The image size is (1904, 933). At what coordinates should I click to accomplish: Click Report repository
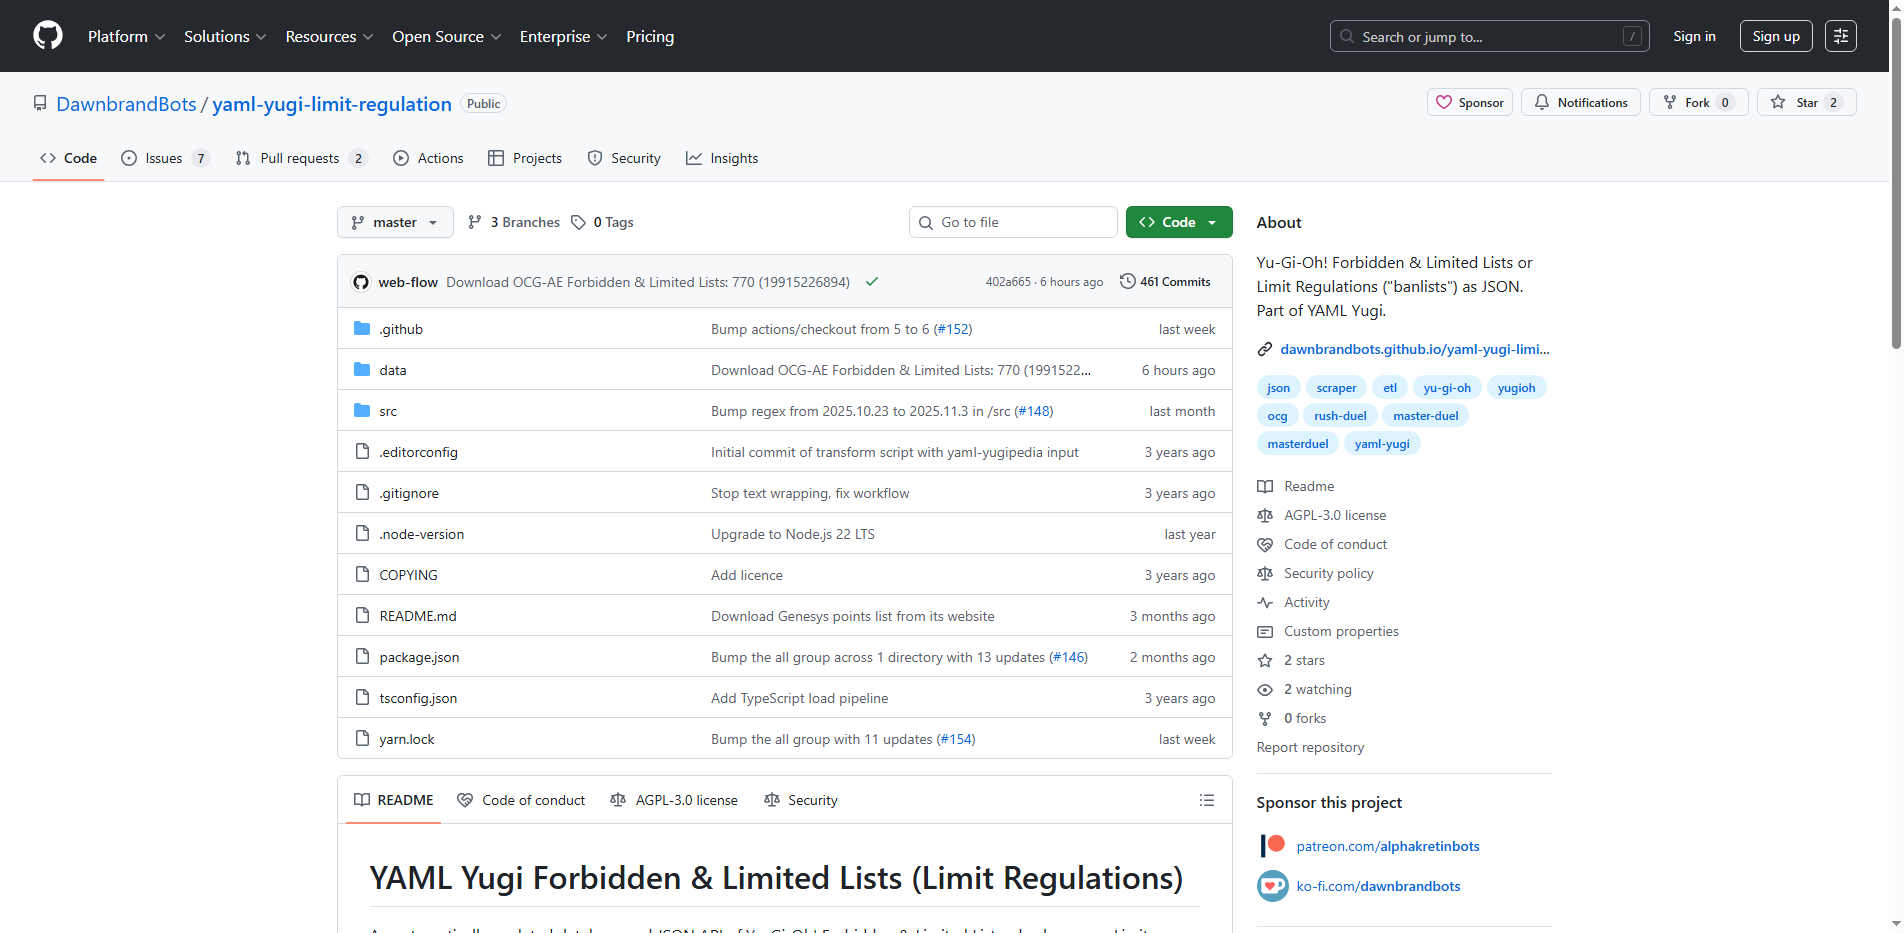point(1310,747)
